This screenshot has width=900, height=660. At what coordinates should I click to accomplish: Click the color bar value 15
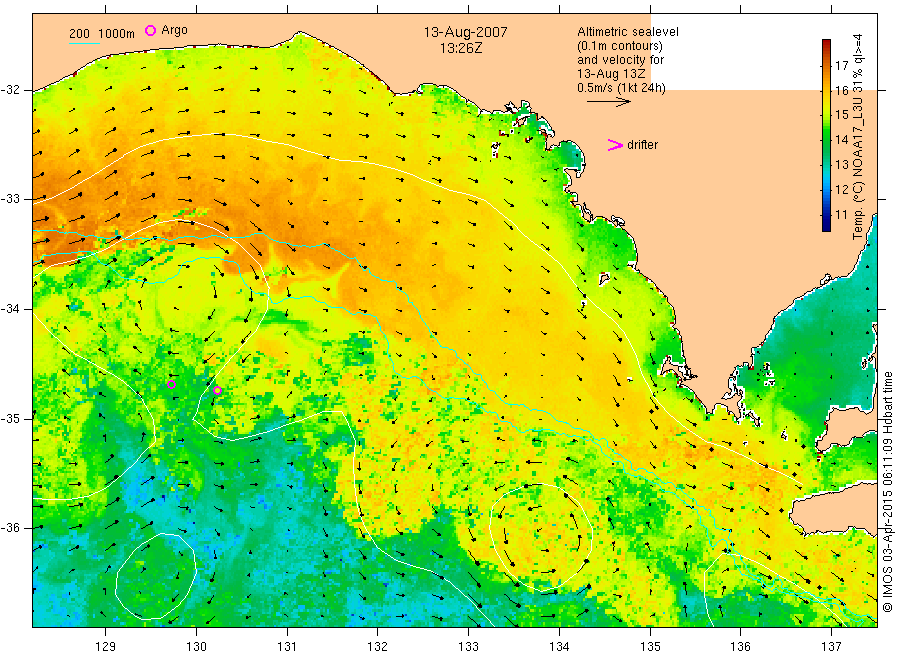point(841,115)
